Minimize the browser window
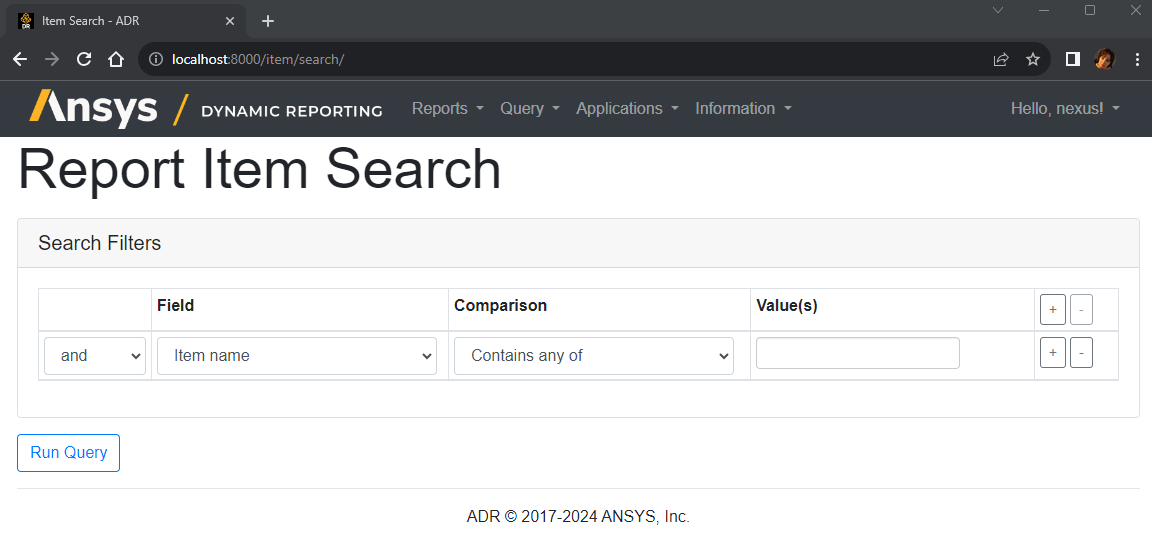 tap(1044, 10)
